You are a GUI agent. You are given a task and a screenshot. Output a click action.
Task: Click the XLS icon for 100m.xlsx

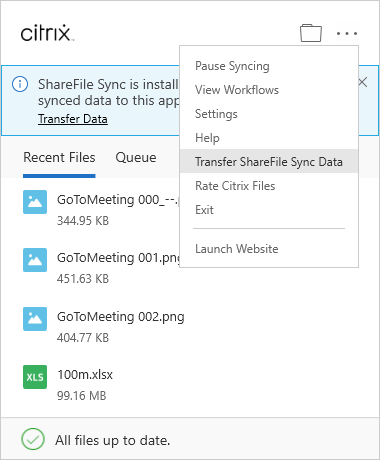[x=35, y=377]
